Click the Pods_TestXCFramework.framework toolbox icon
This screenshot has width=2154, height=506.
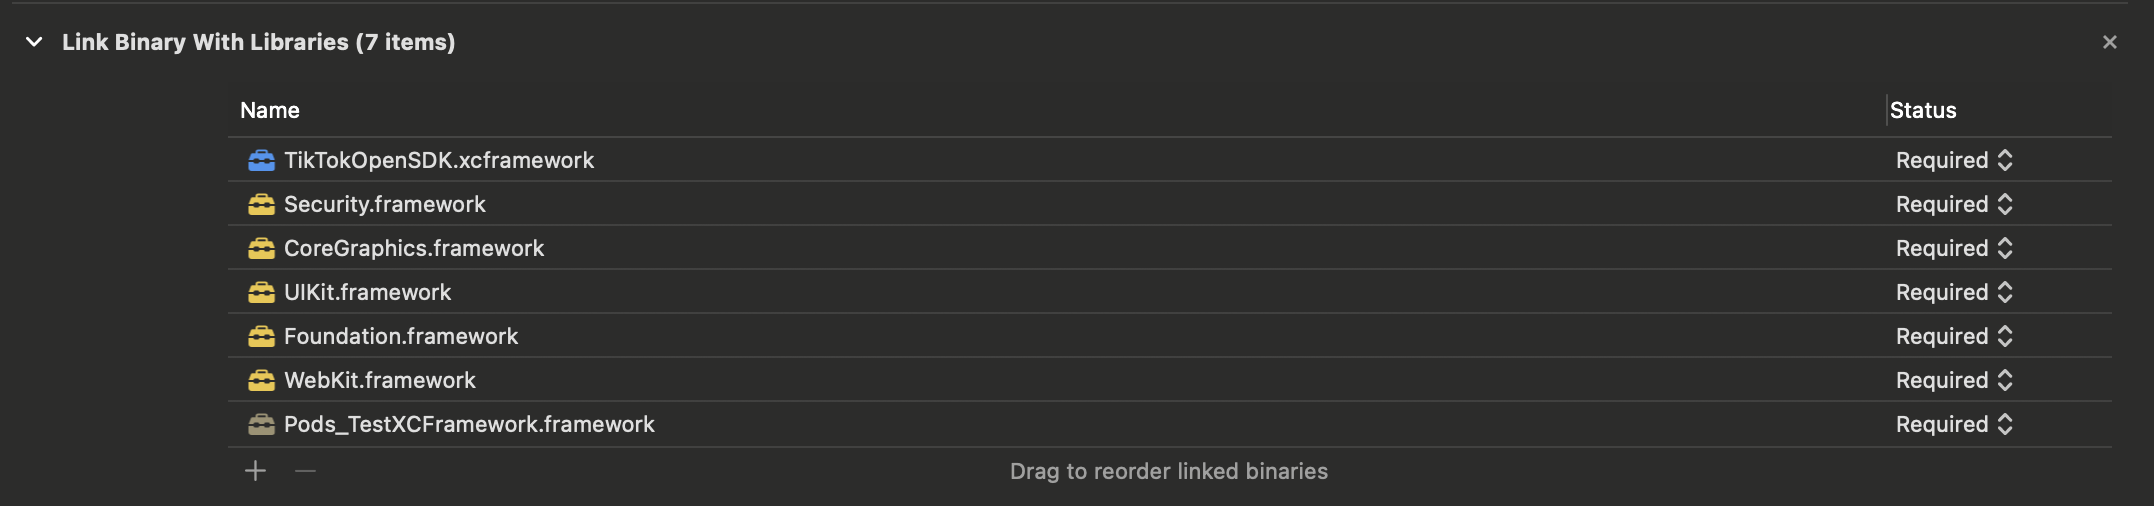(x=261, y=424)
